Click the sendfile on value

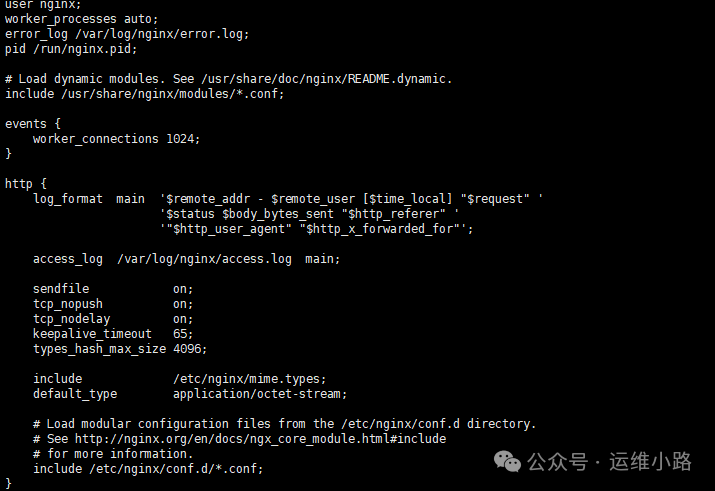click(x=183, y=289)
